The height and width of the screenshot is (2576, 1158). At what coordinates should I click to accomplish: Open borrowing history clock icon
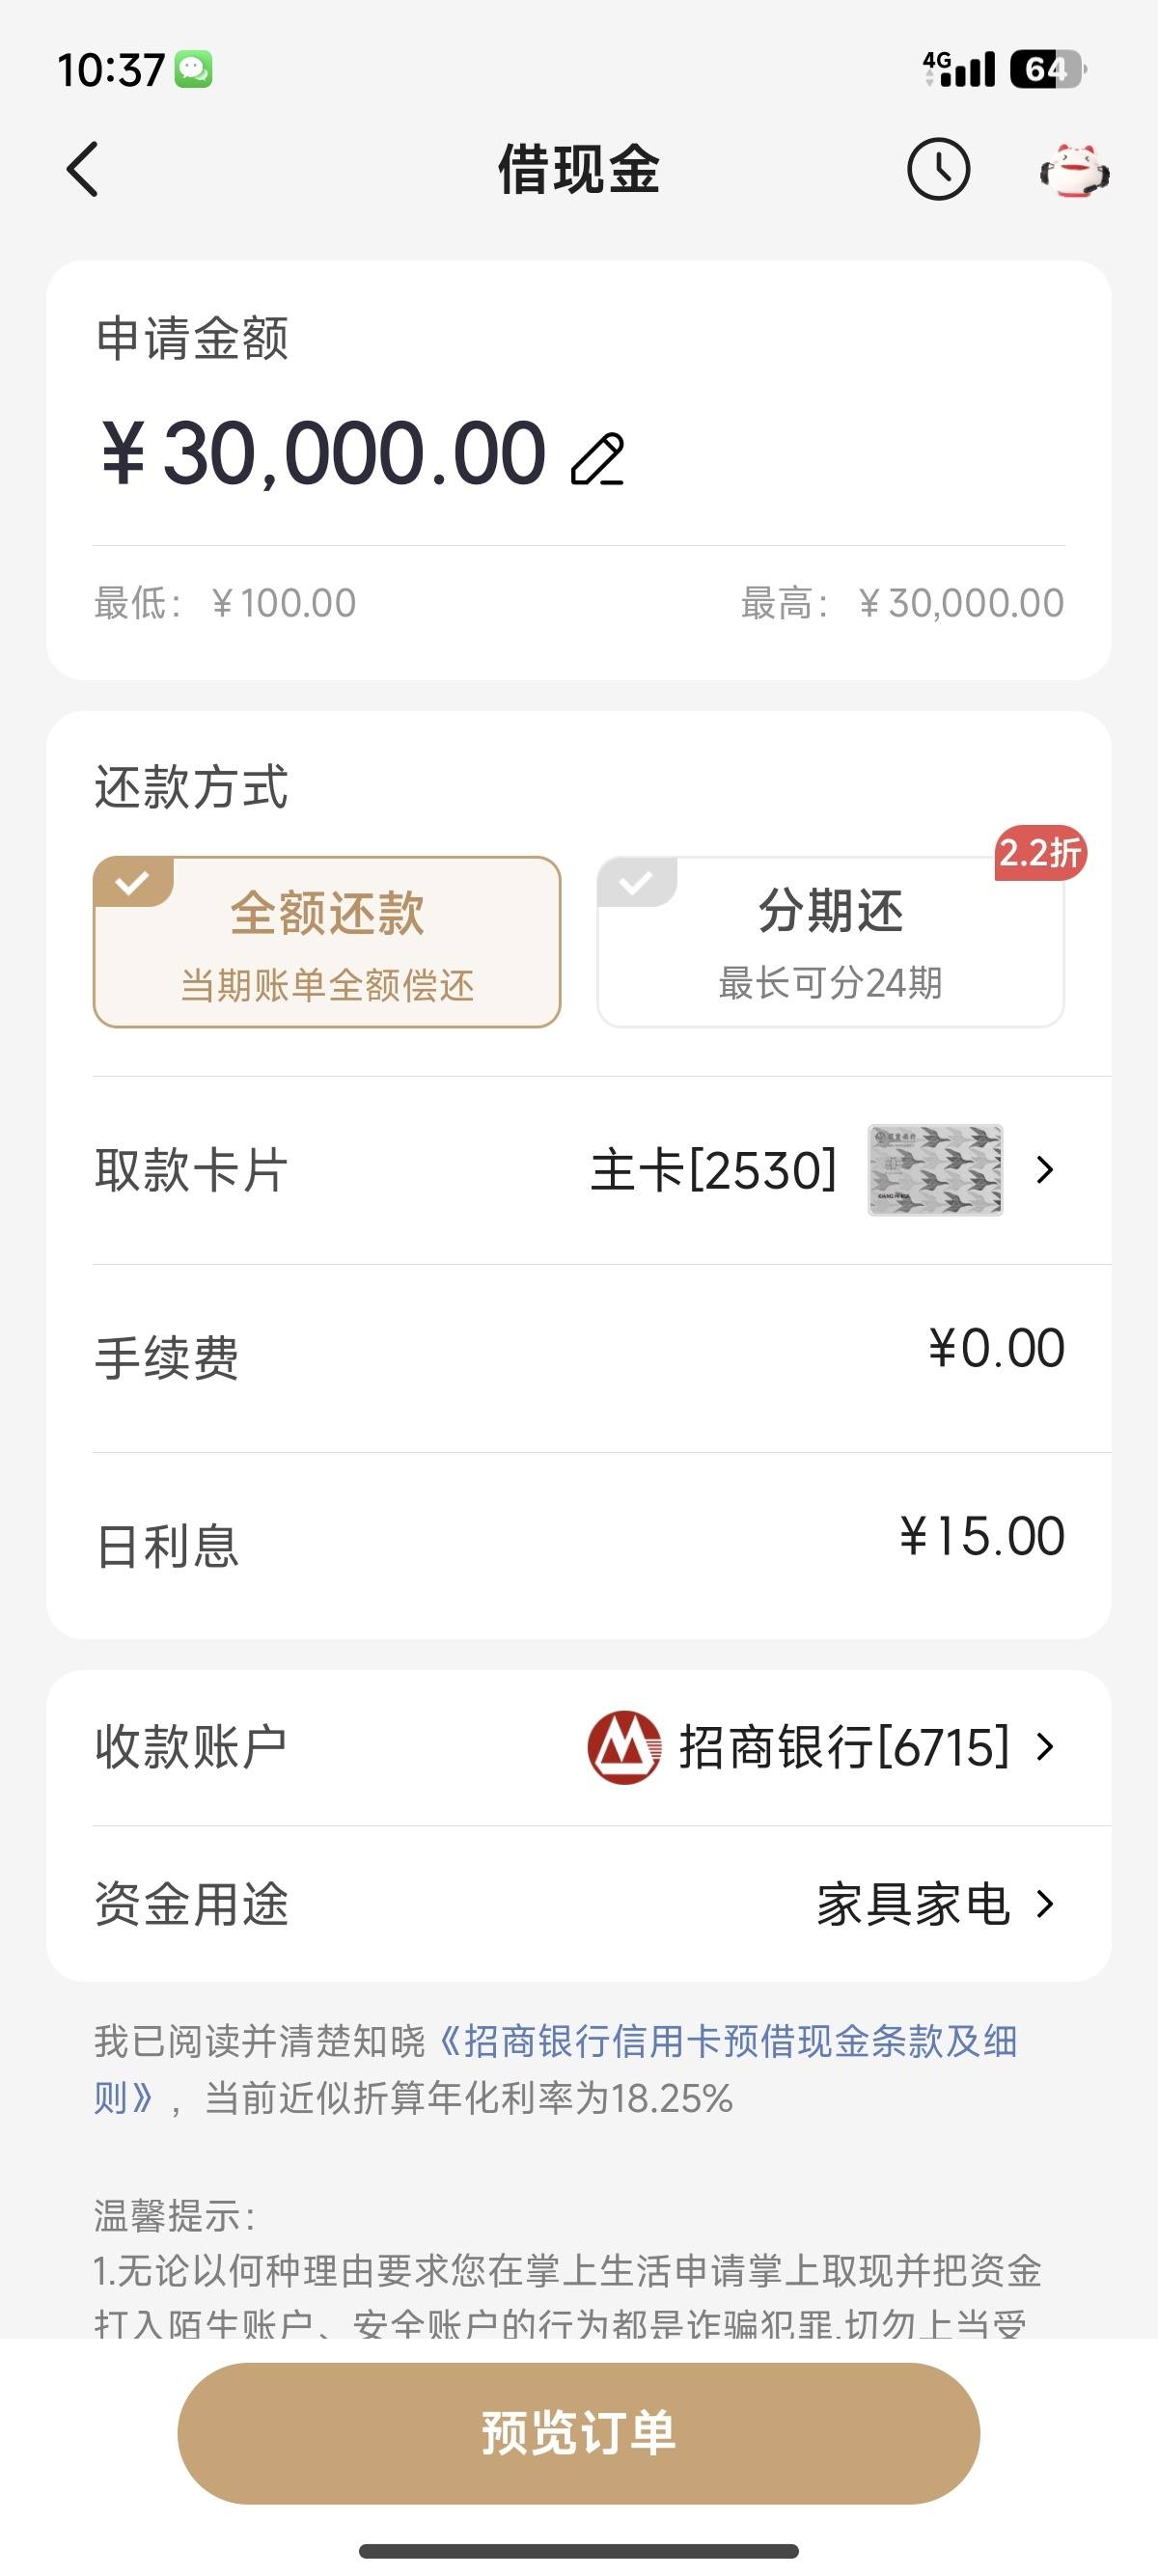click(938, 169)
